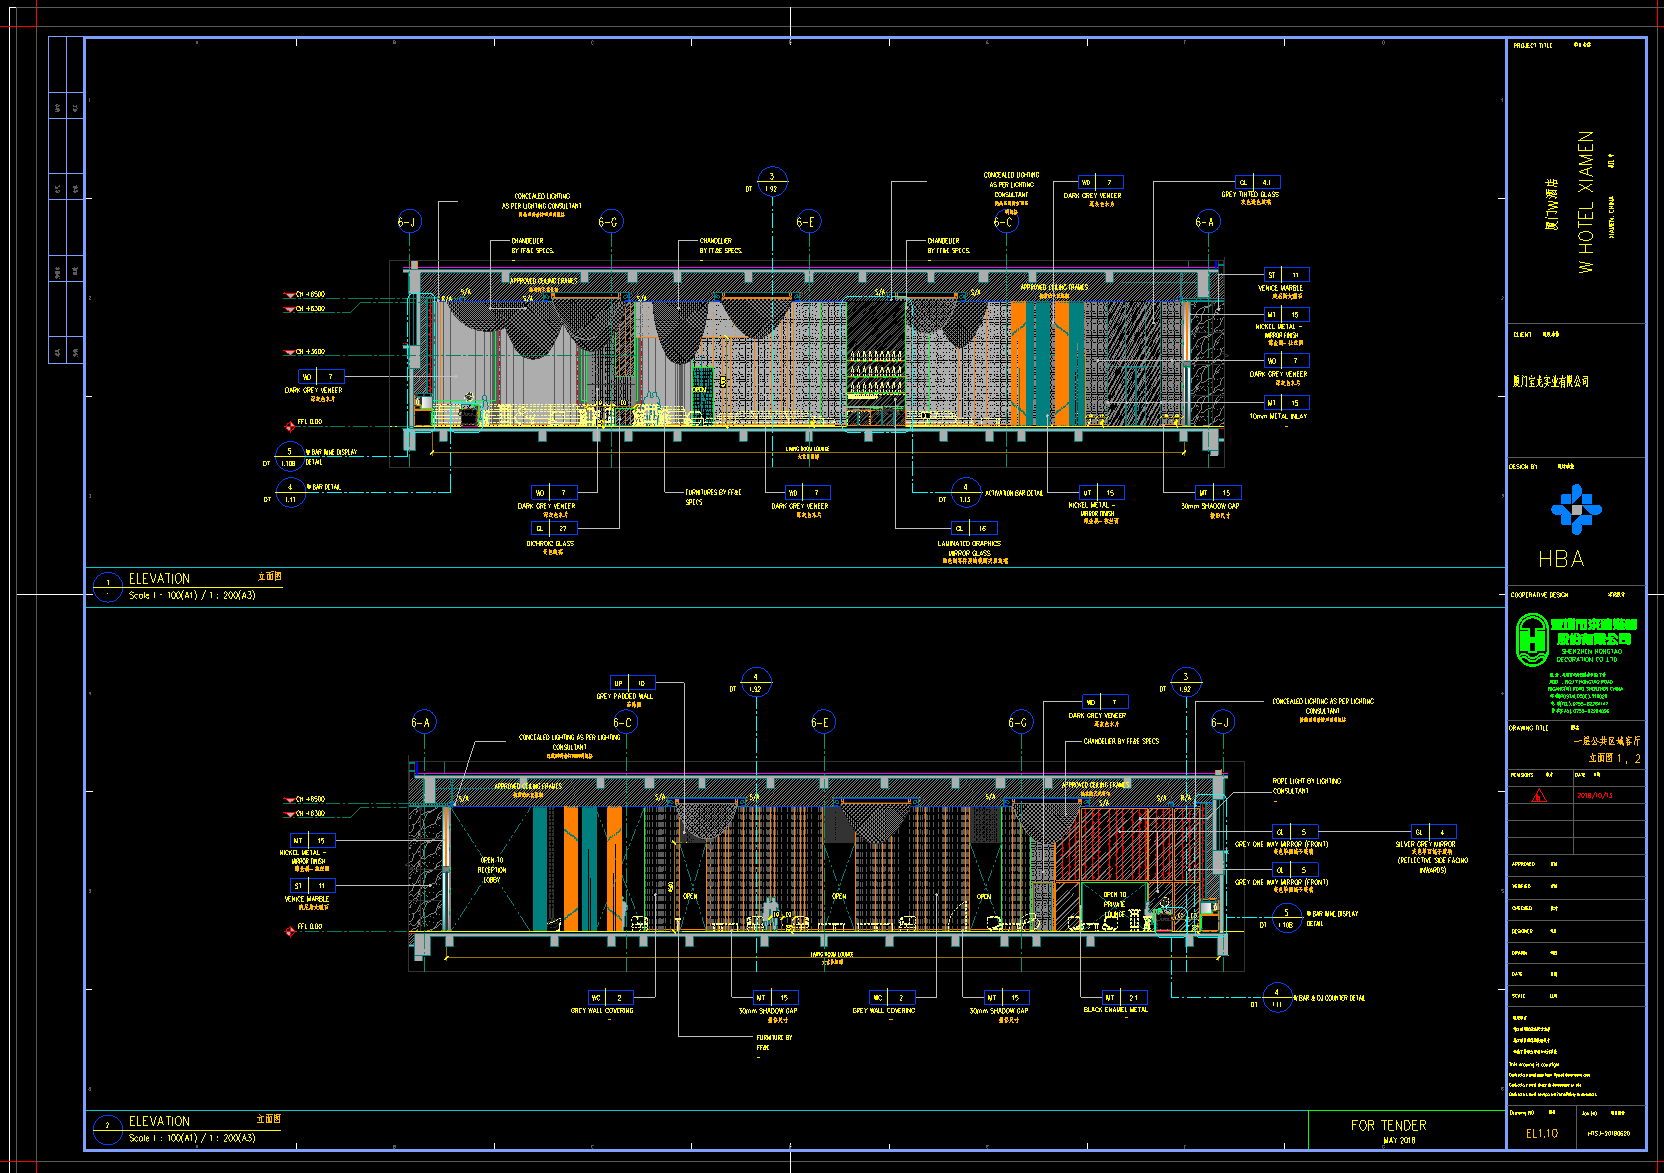Click the Activation Bar Detail bubble
The image size is (1664, 1173).
[x=965, y=493]
